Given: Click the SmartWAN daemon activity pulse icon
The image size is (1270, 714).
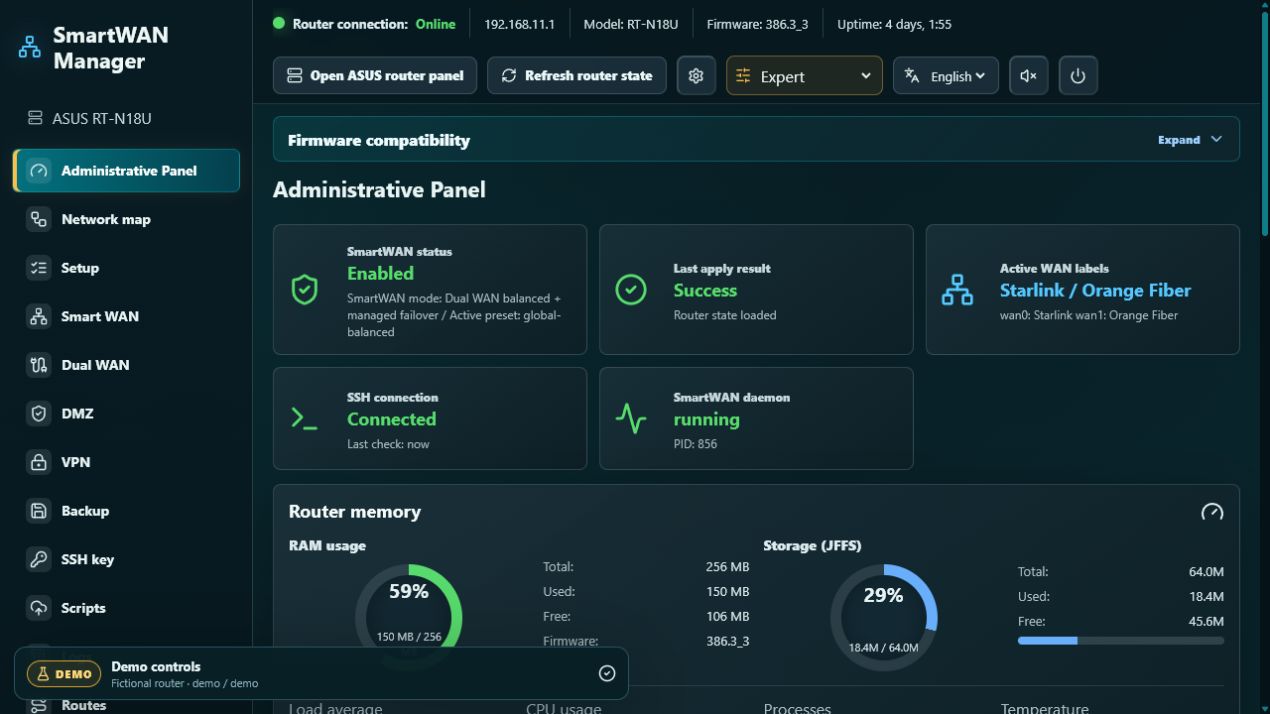Looking at the screenshot, I should 630,419.
